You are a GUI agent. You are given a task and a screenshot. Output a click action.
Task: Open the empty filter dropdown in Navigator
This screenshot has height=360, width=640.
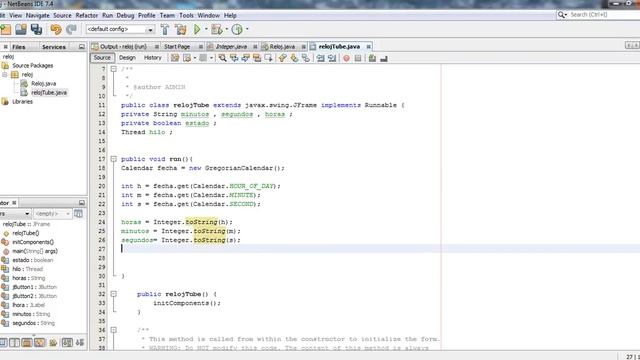coord(52,213)
